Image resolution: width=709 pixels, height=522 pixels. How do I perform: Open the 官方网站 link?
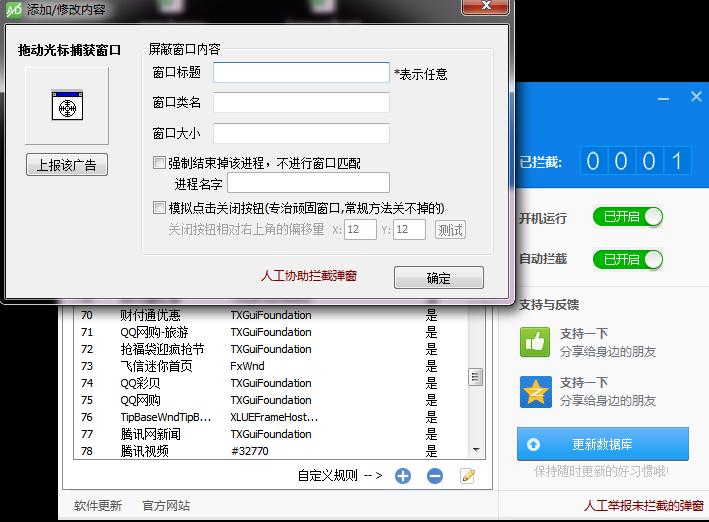(166, 505)
